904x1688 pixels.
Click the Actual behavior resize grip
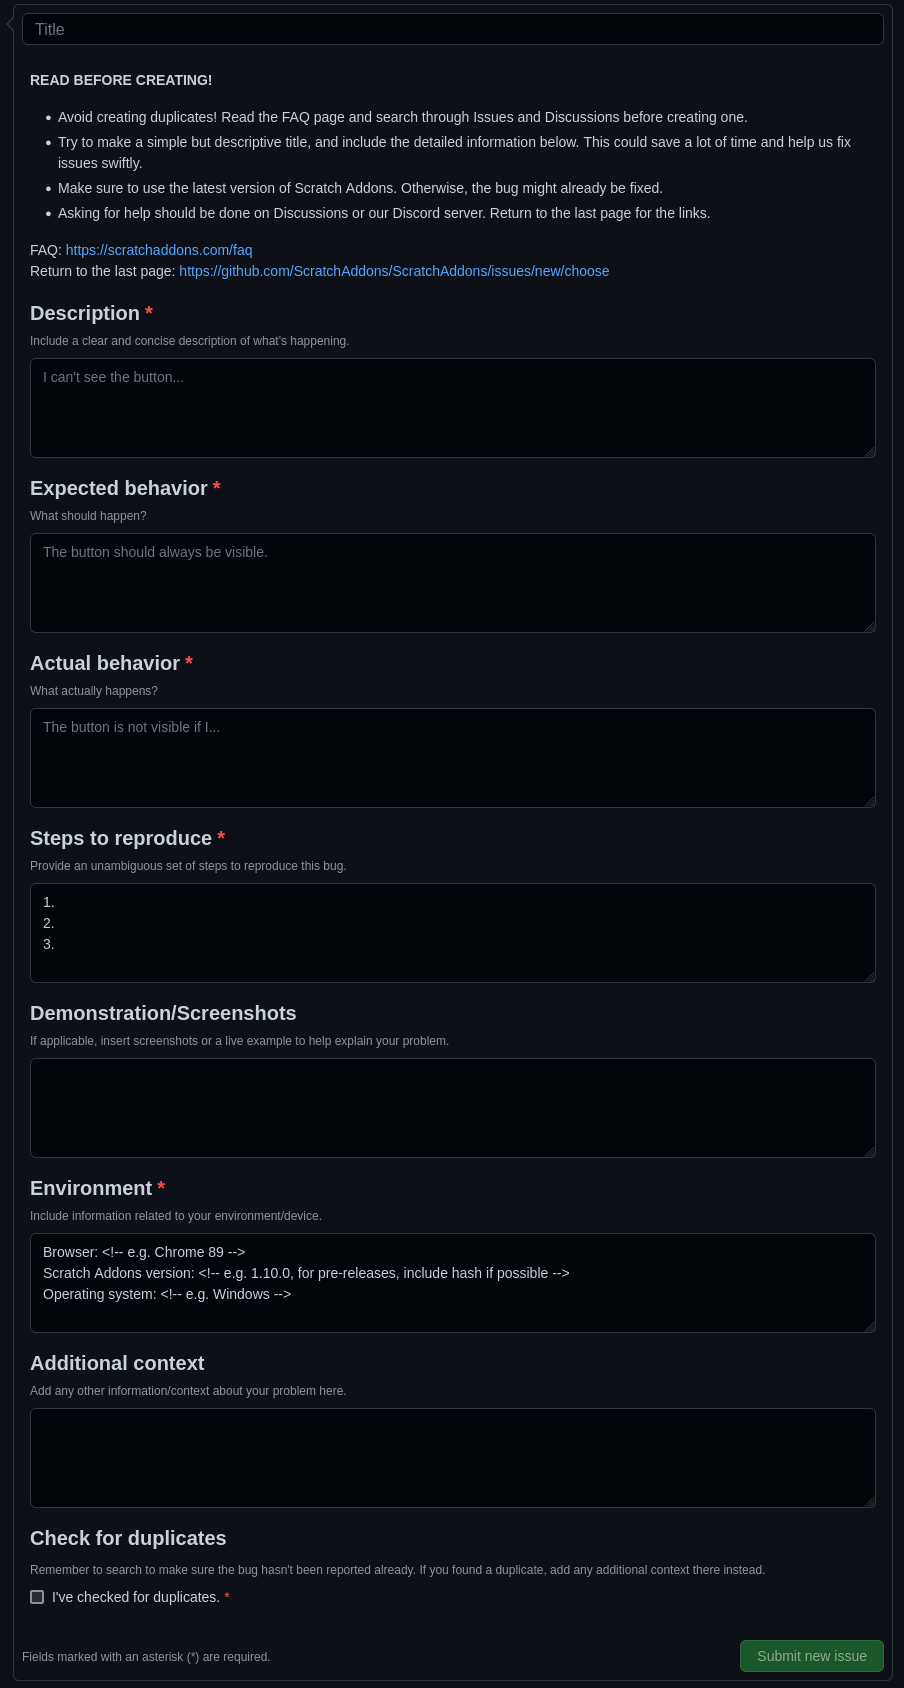[x=869, y=802]
